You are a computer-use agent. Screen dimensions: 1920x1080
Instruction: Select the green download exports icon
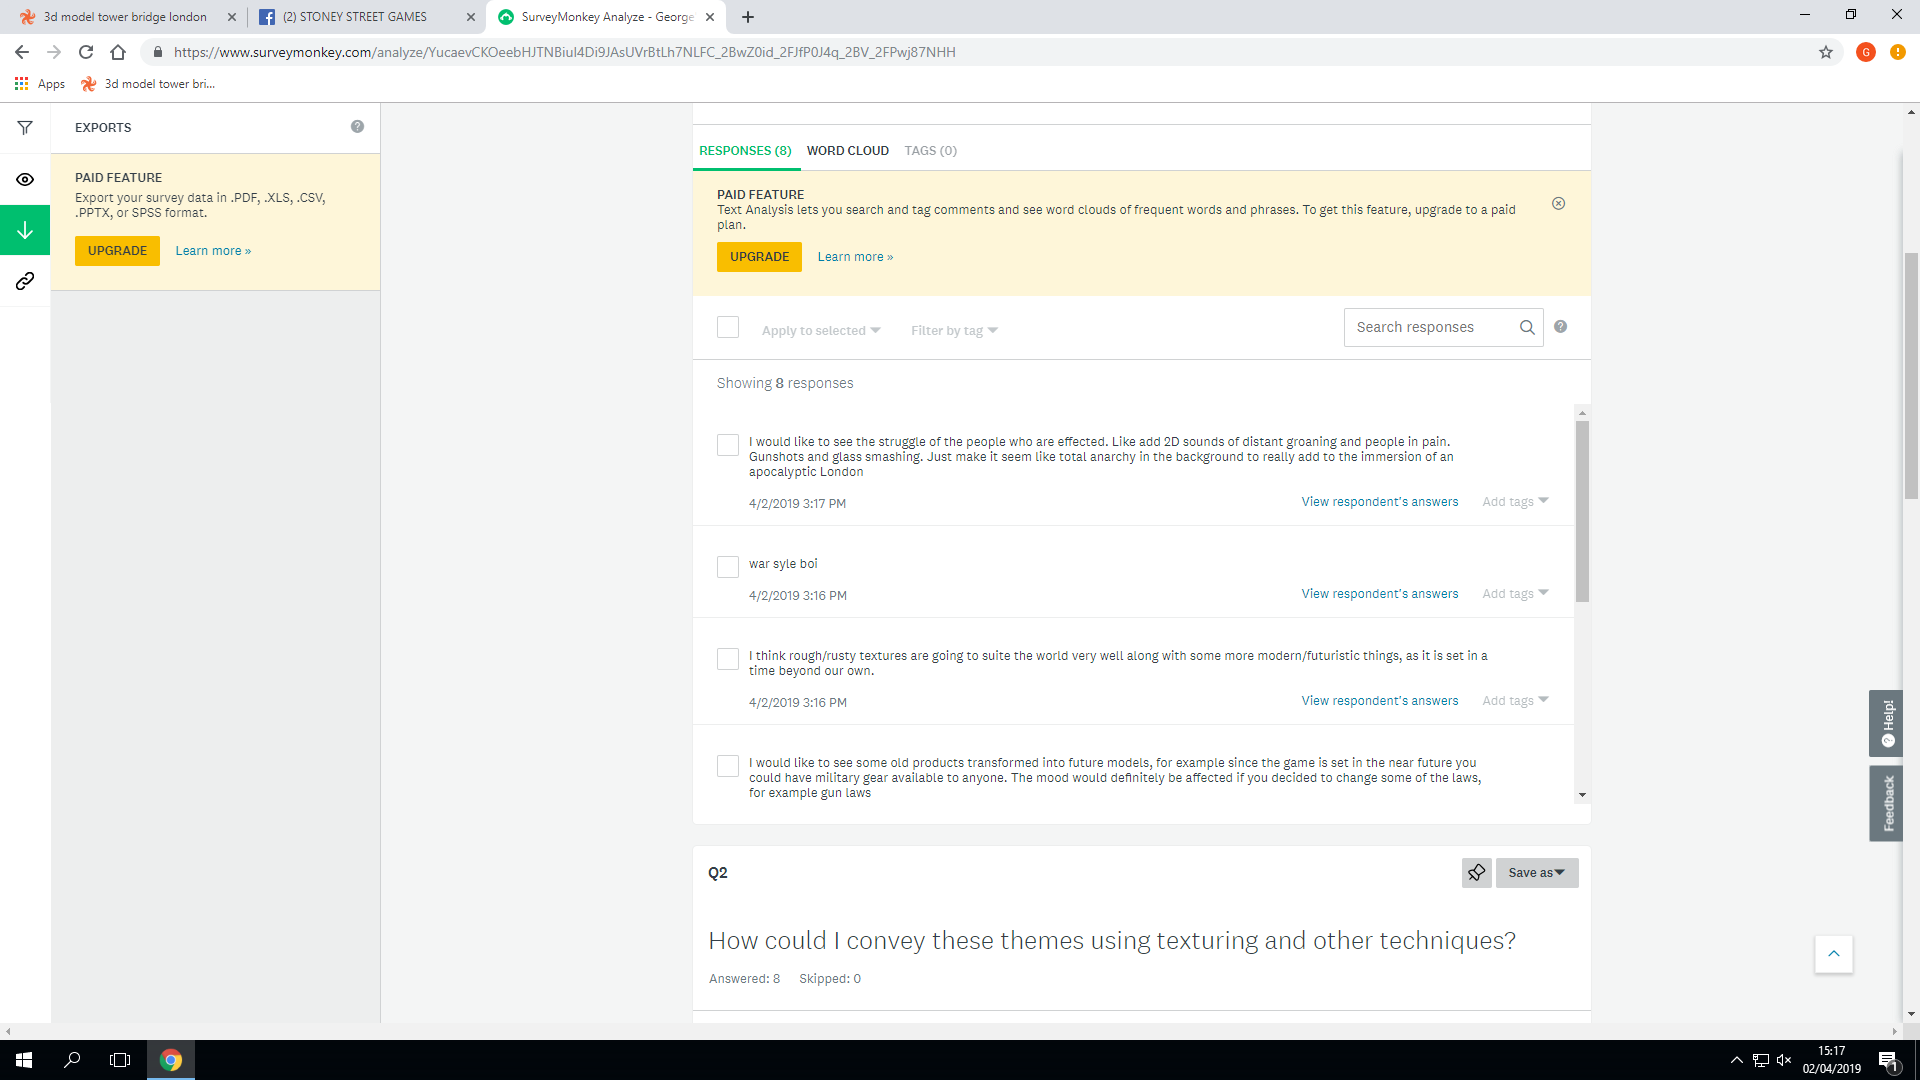(25, 231)
